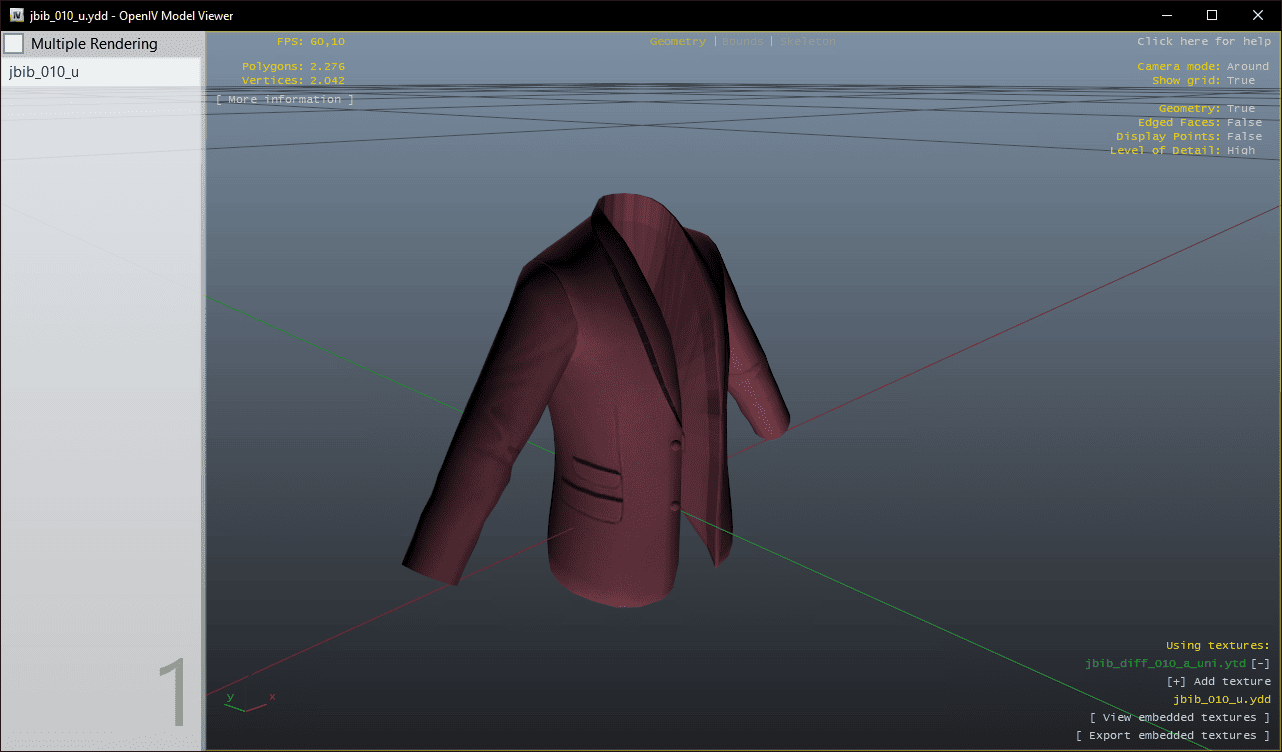Enable the Multiple Rendering checkbox

pyautogui.click(x=14, y=44)
